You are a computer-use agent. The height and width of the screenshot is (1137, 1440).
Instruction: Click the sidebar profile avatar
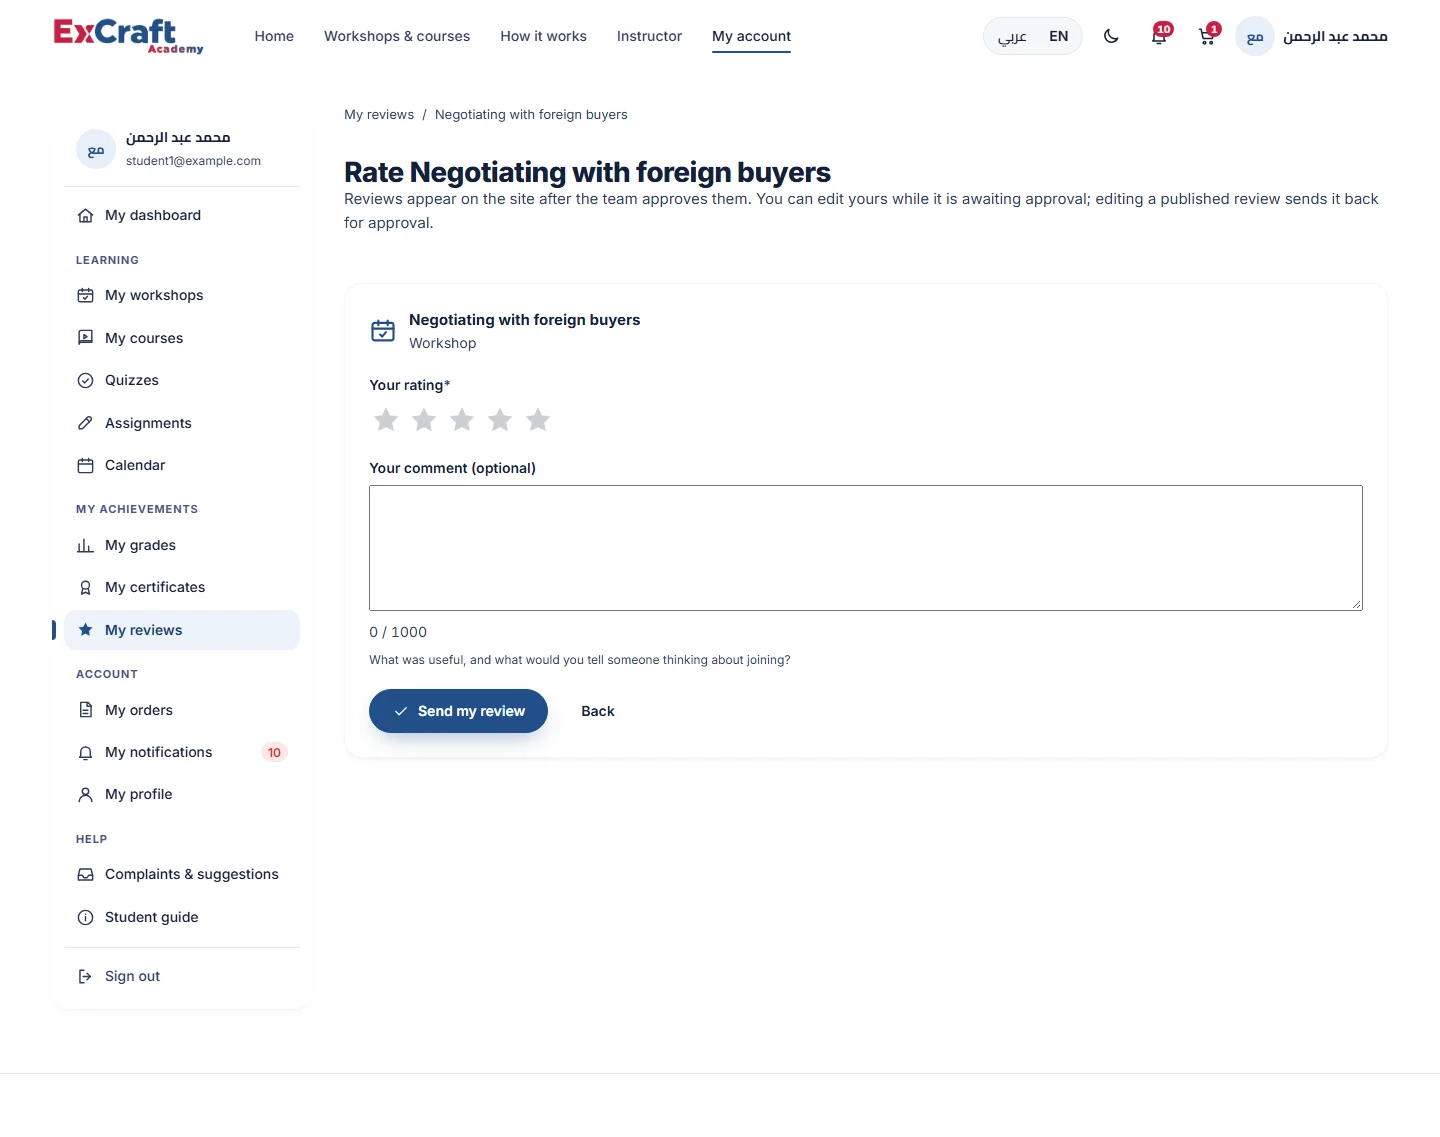point(96,150)
